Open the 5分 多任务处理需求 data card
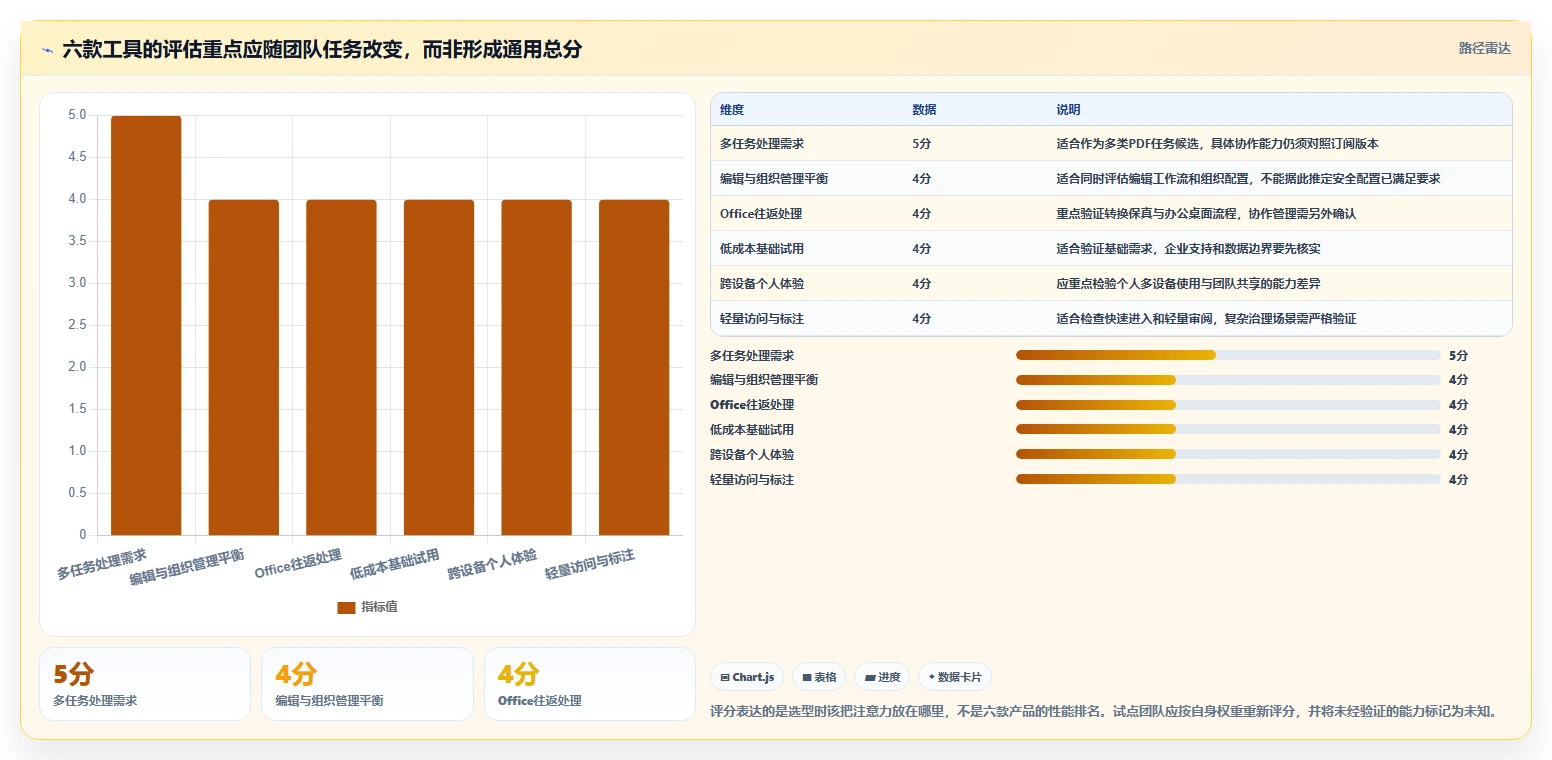This screenshot has width=1552, height=760. pyautogui.click(x=145, y=684)
